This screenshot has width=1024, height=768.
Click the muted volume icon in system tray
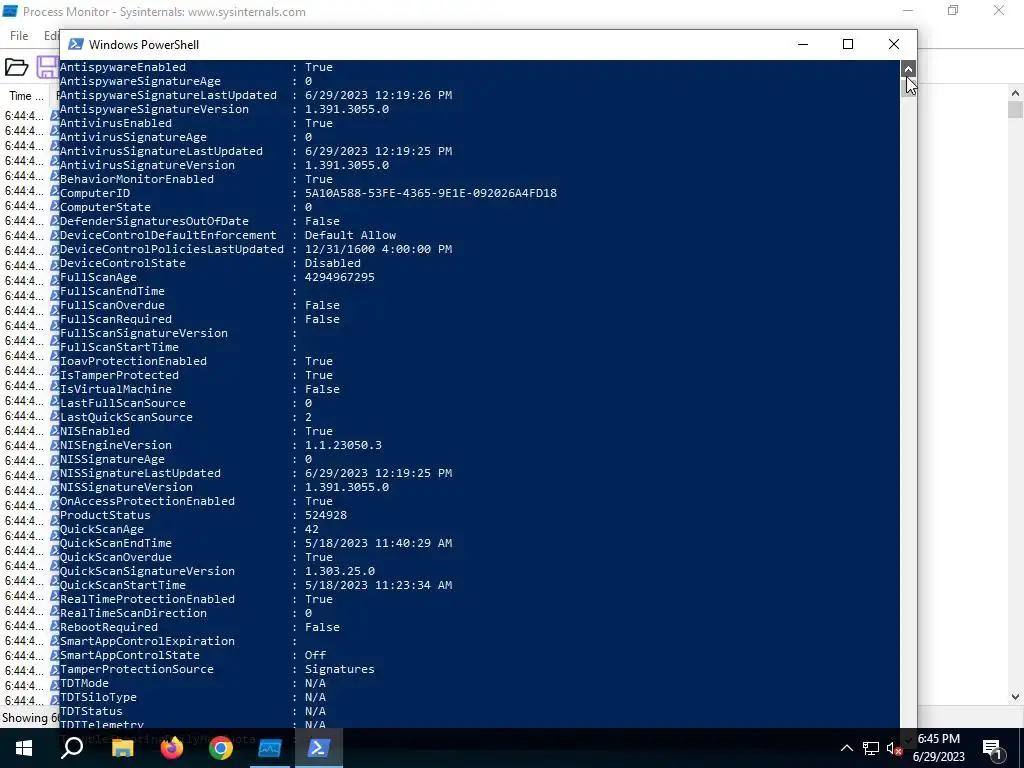coord(894,748)
